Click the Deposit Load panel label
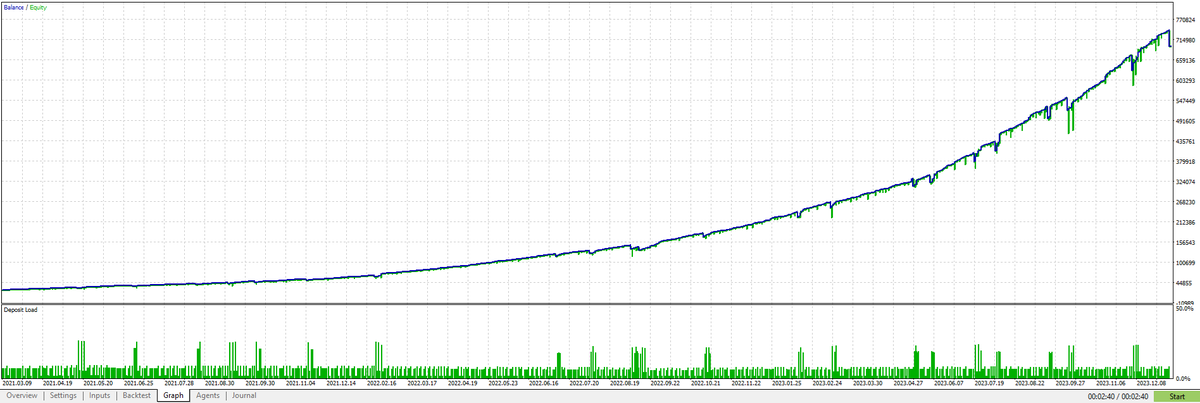Screen dimensions: 1200x403 click(20, 310)
